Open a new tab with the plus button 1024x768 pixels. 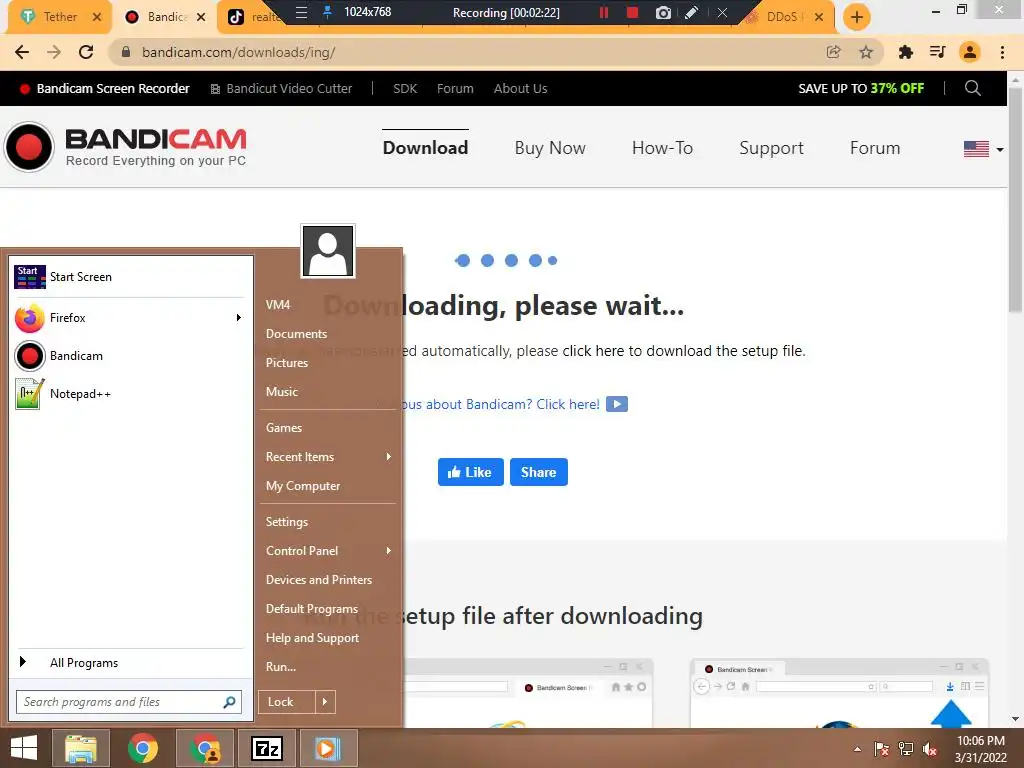856,18
